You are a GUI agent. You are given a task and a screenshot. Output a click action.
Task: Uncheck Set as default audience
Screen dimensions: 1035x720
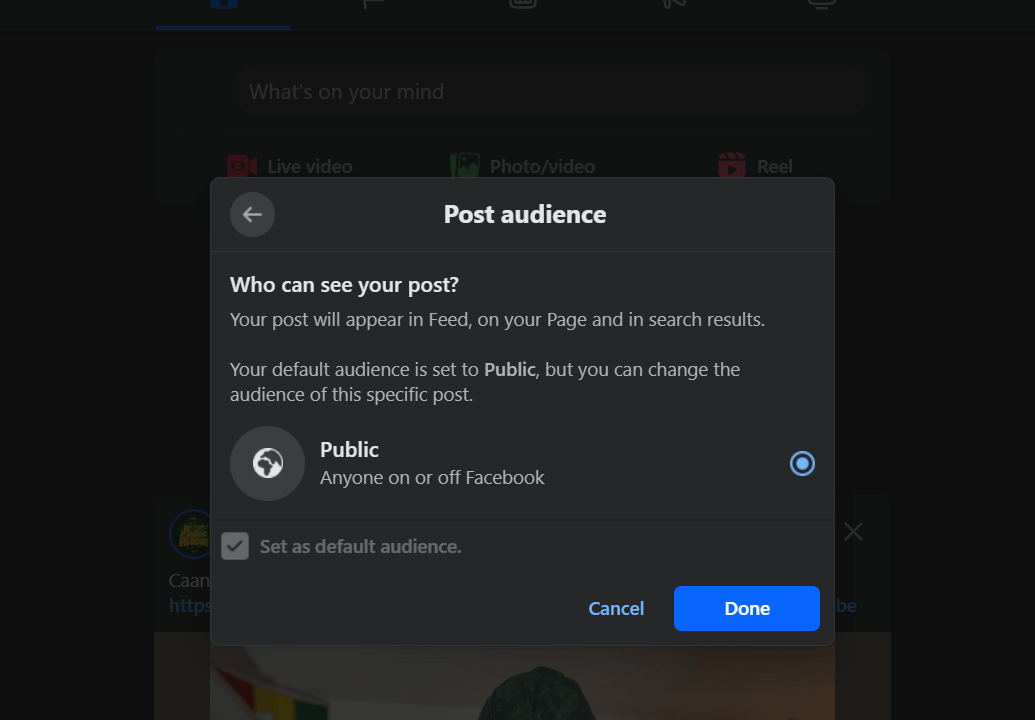coord(235,546)
